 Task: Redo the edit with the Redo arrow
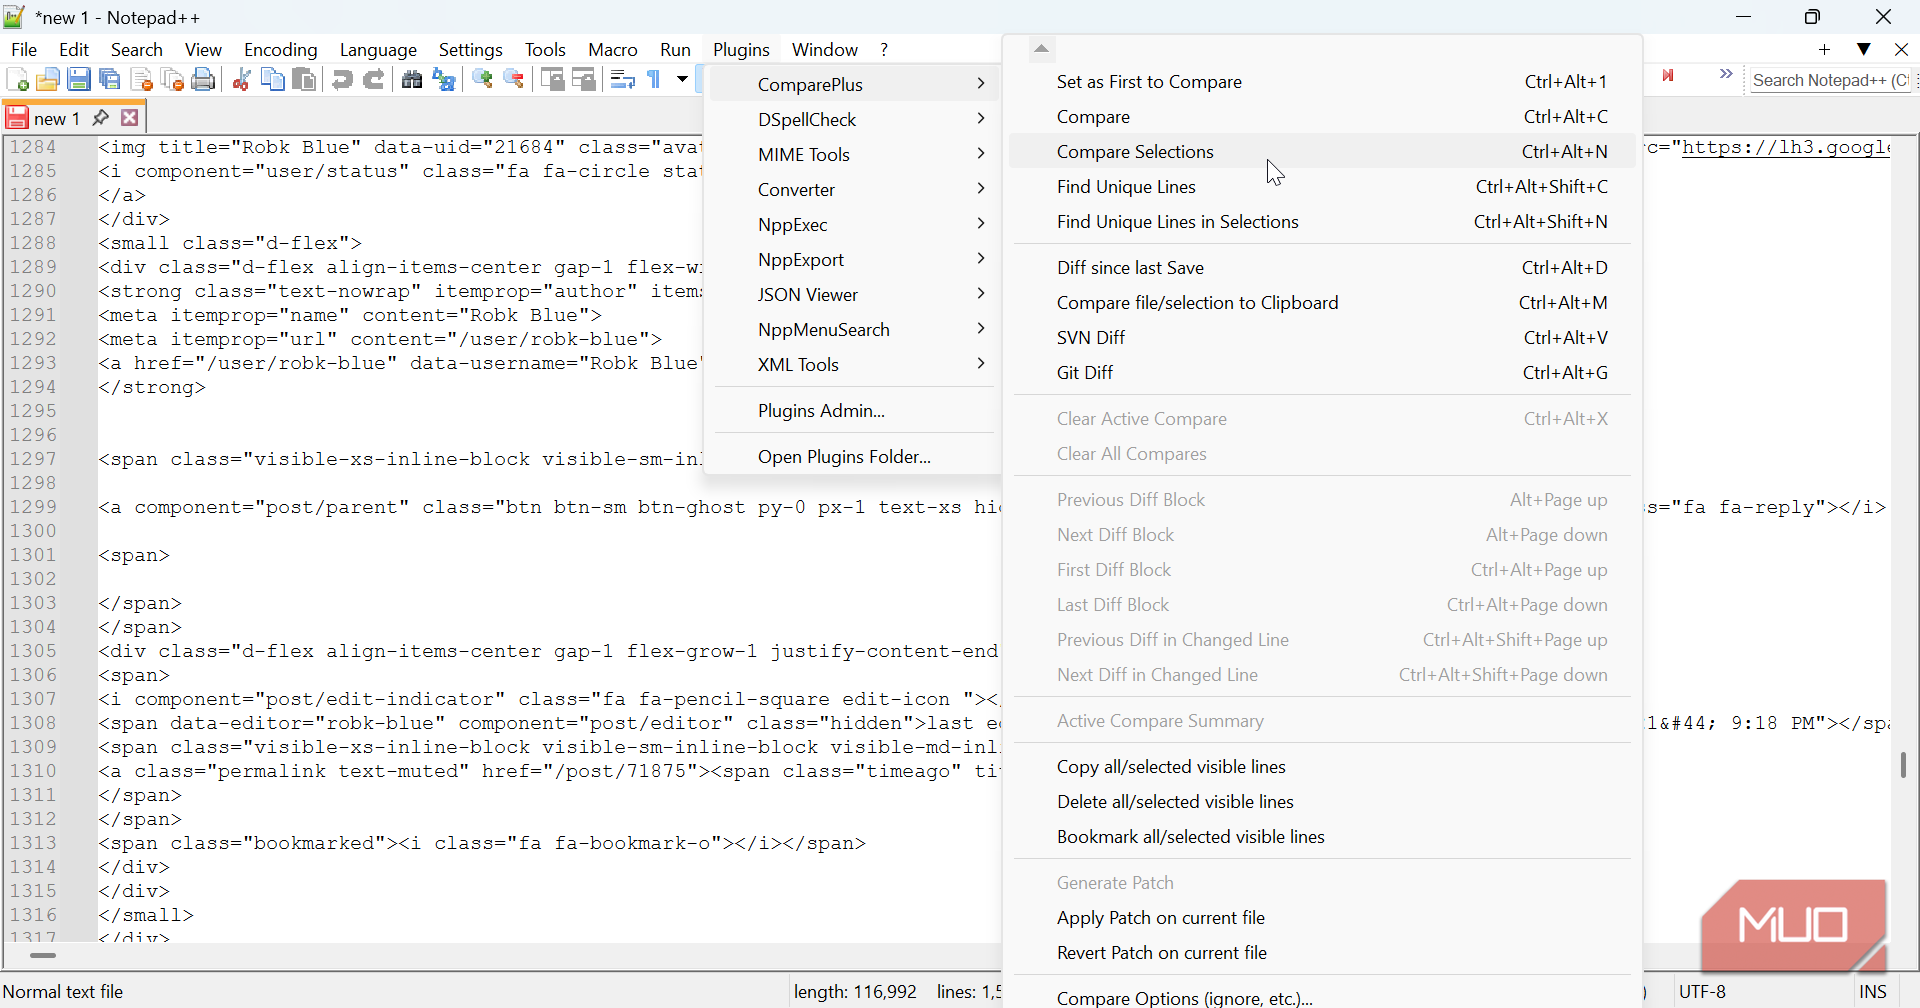coord(374,80)
